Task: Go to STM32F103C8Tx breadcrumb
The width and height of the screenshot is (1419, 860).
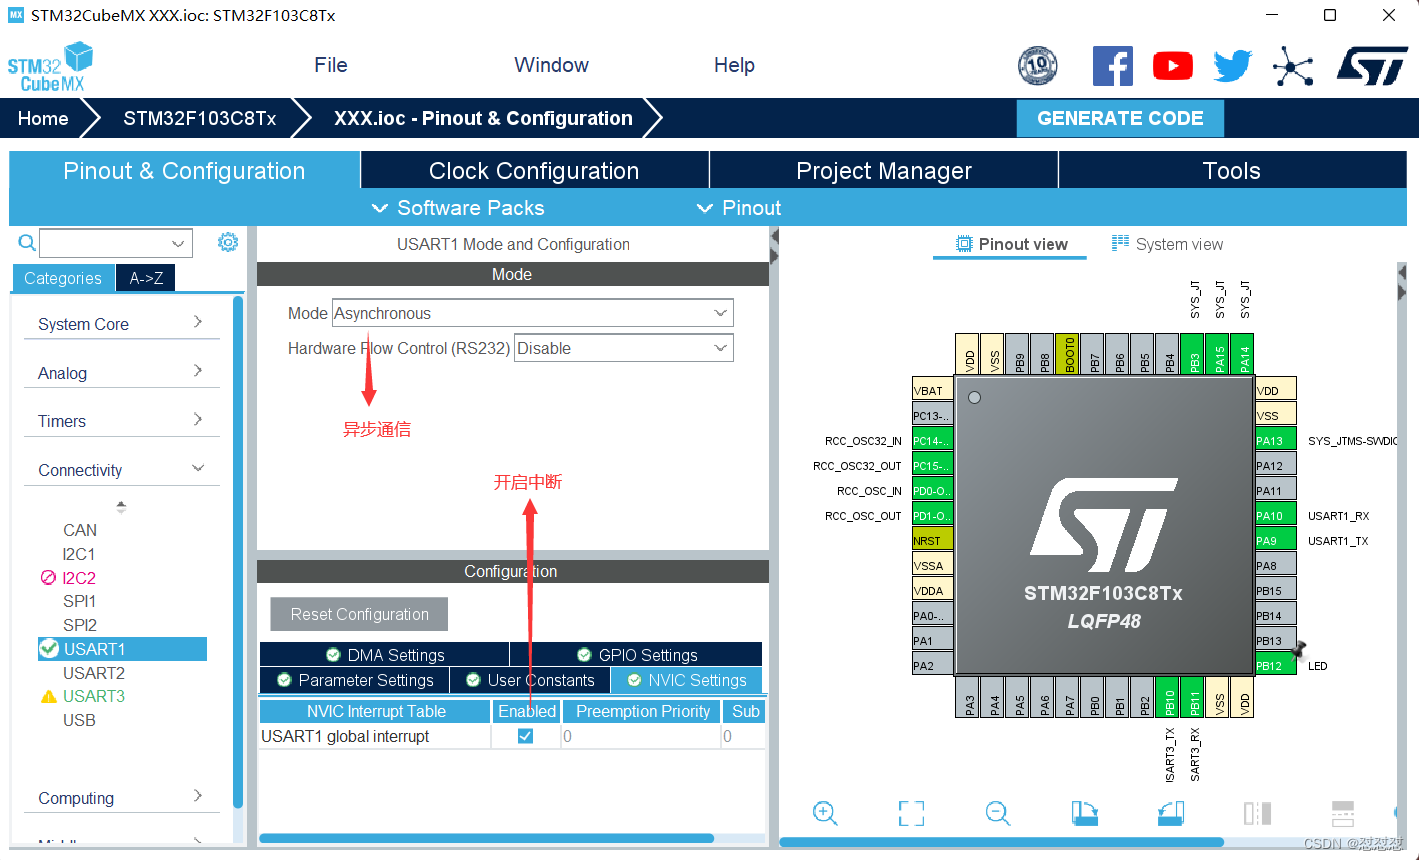Action: tap(200, 118)
